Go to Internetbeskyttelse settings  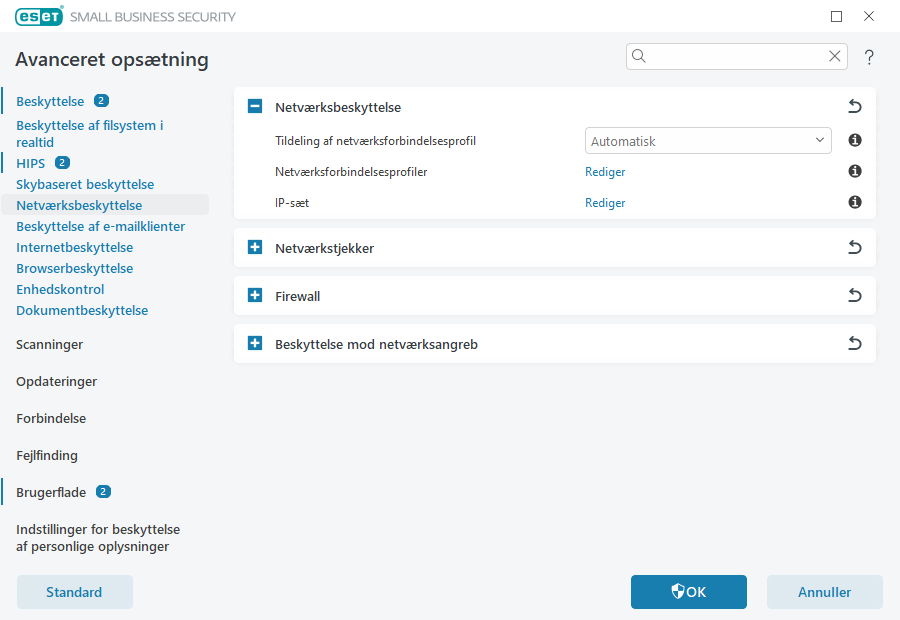(x=74, y=247)
